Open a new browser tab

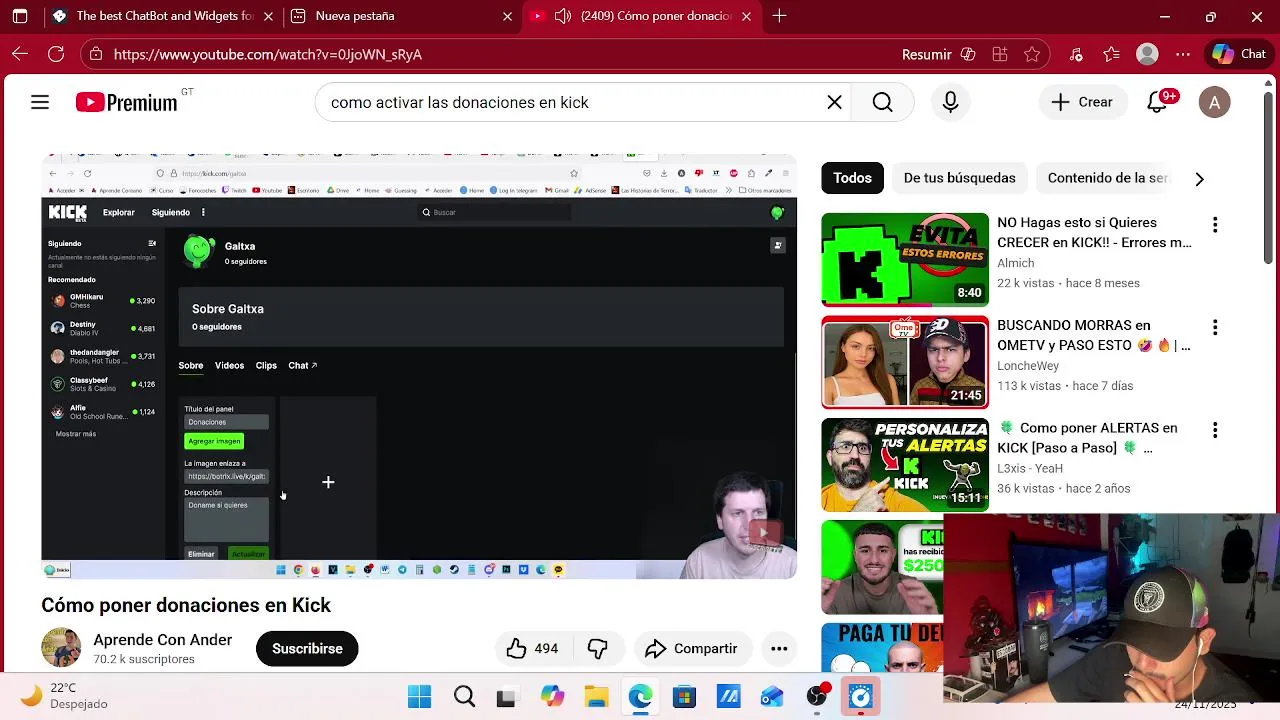779,16
